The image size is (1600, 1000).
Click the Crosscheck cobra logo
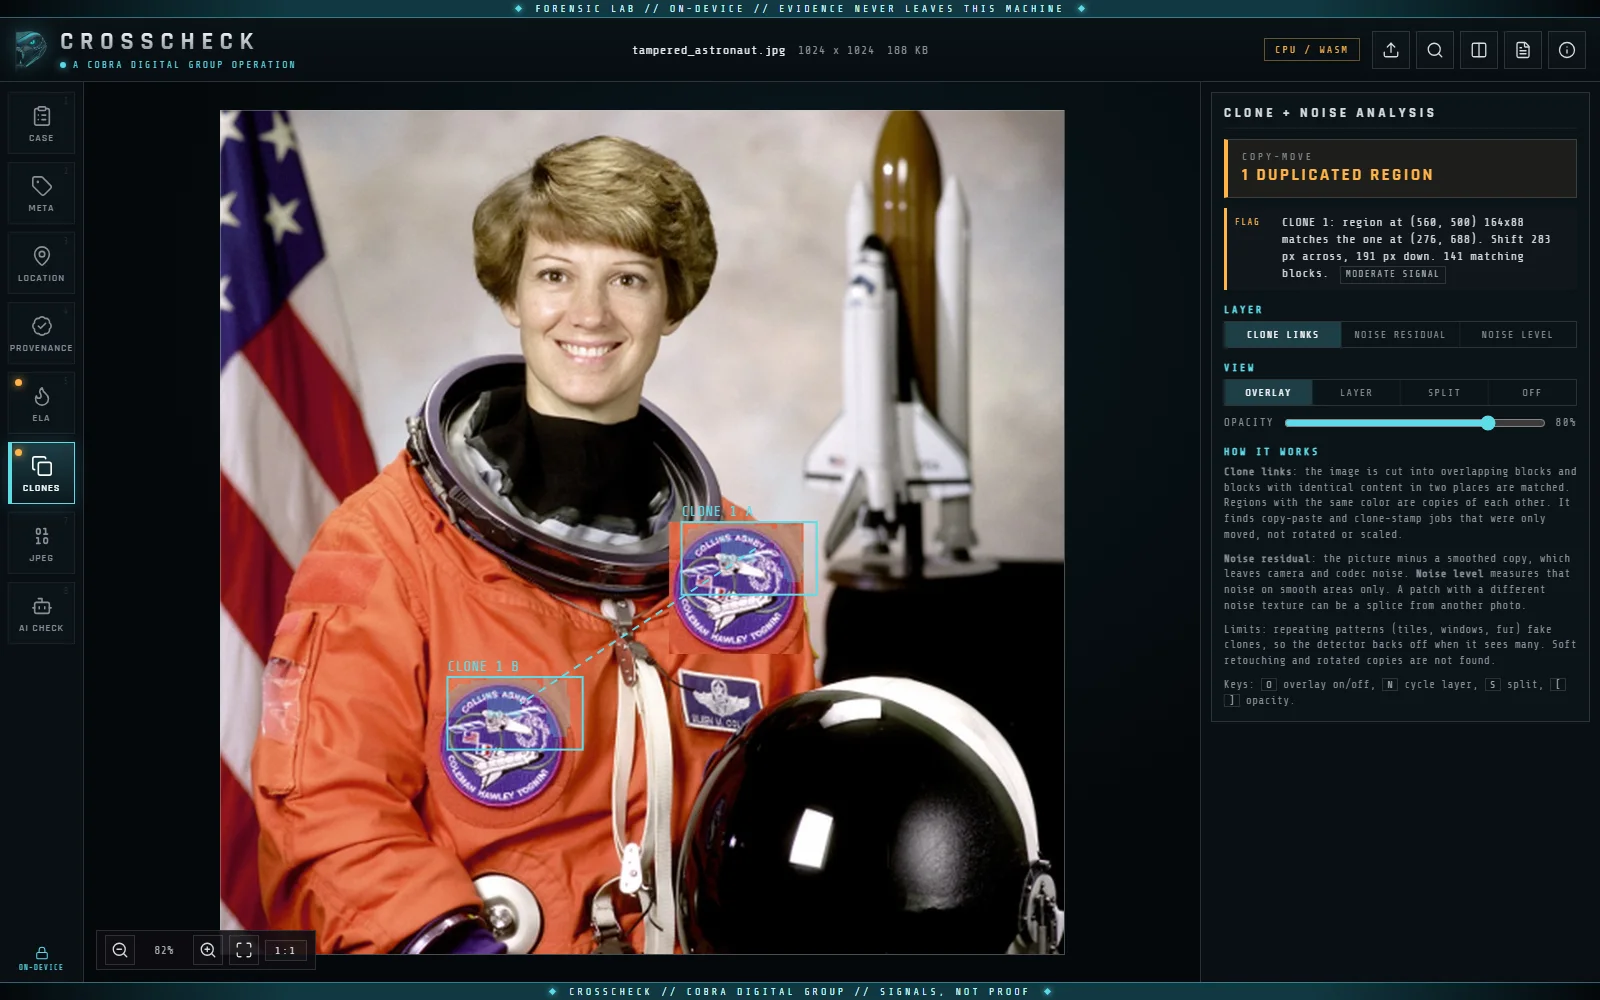point(30,49)
